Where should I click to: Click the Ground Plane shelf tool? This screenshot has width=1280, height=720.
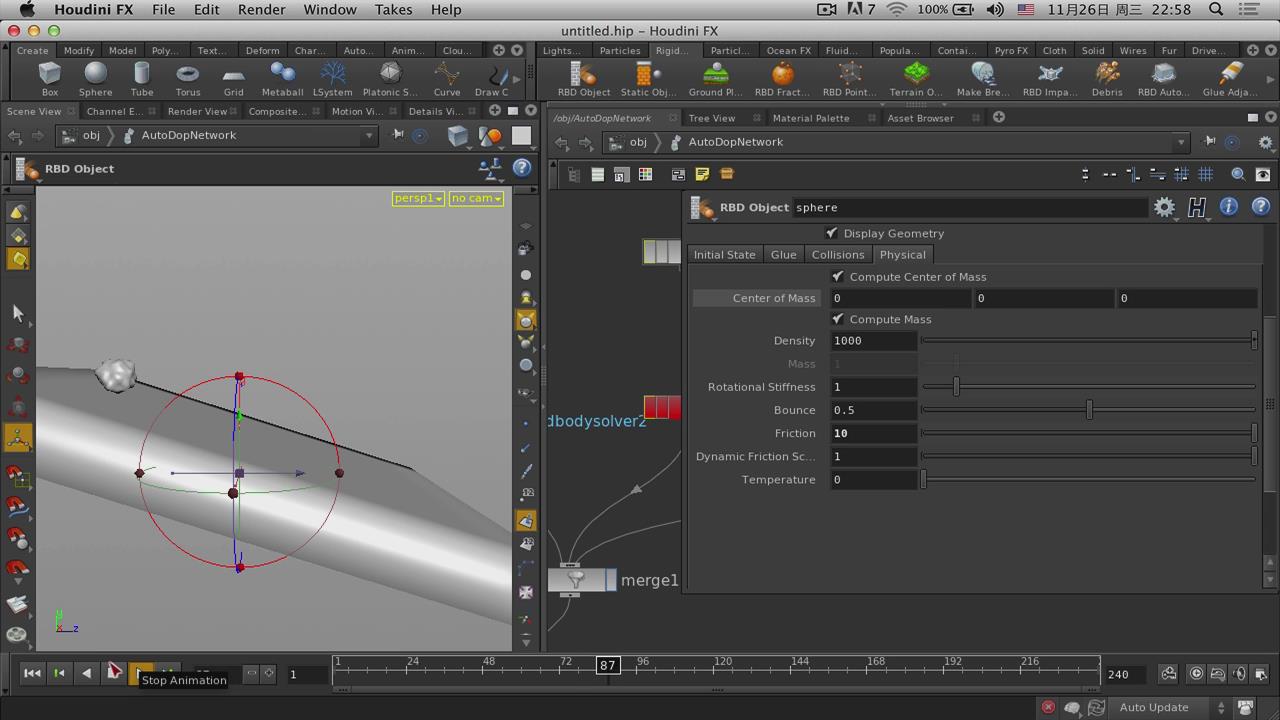click(716, 79)
